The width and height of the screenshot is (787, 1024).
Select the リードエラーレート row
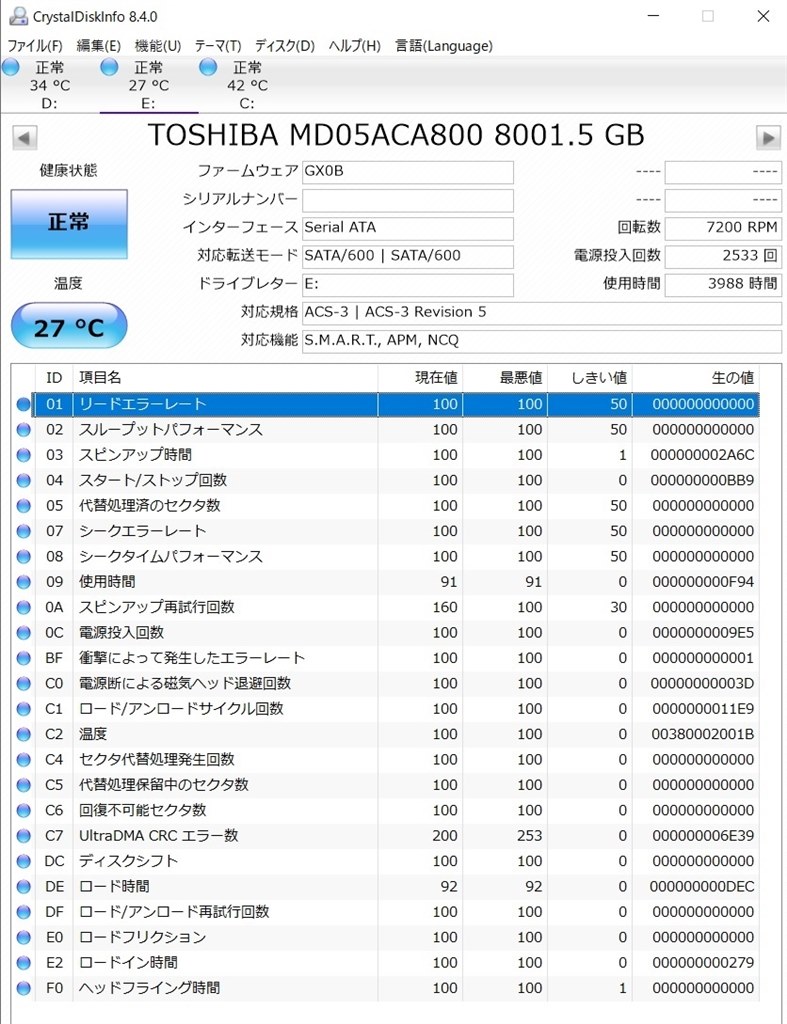click(x=397, y=404)
